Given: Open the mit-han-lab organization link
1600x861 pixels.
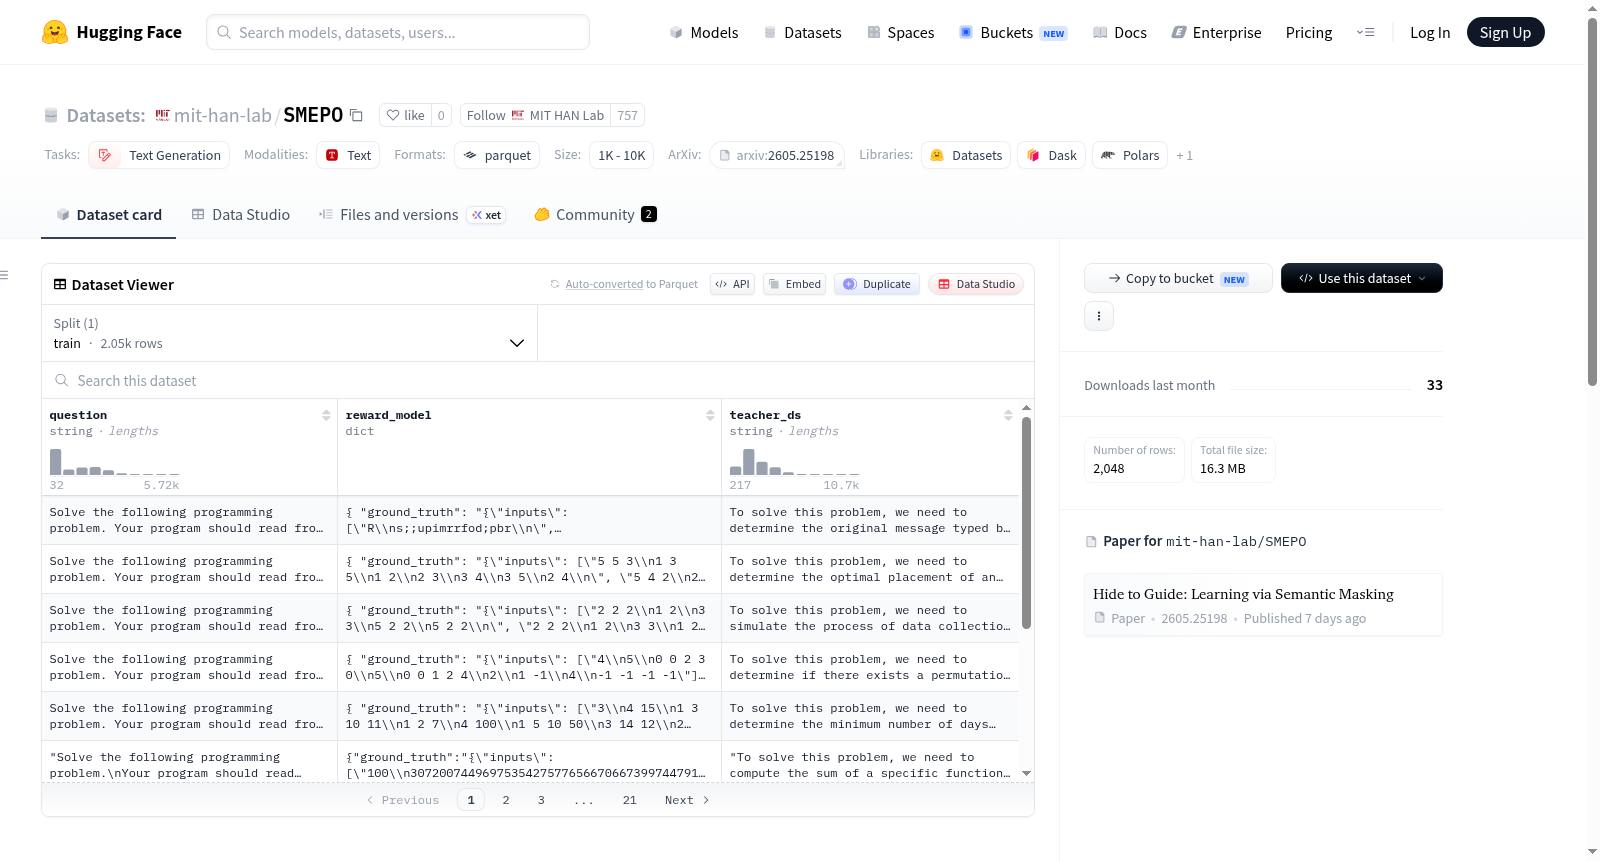Looking at the screenshot, I should tap(222, 115).
